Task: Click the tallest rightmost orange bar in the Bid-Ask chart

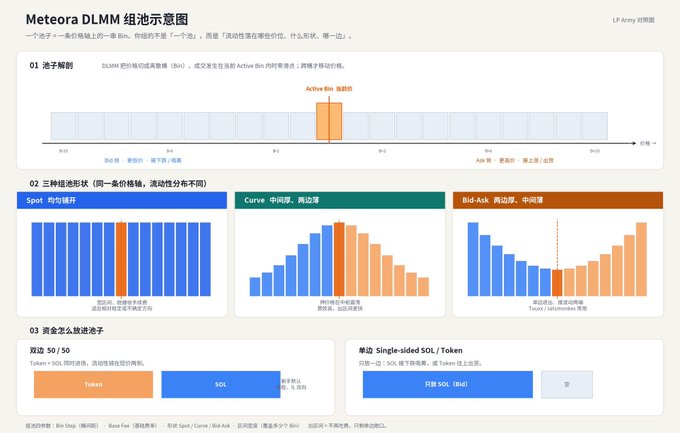Action: (x=641, y=259)
